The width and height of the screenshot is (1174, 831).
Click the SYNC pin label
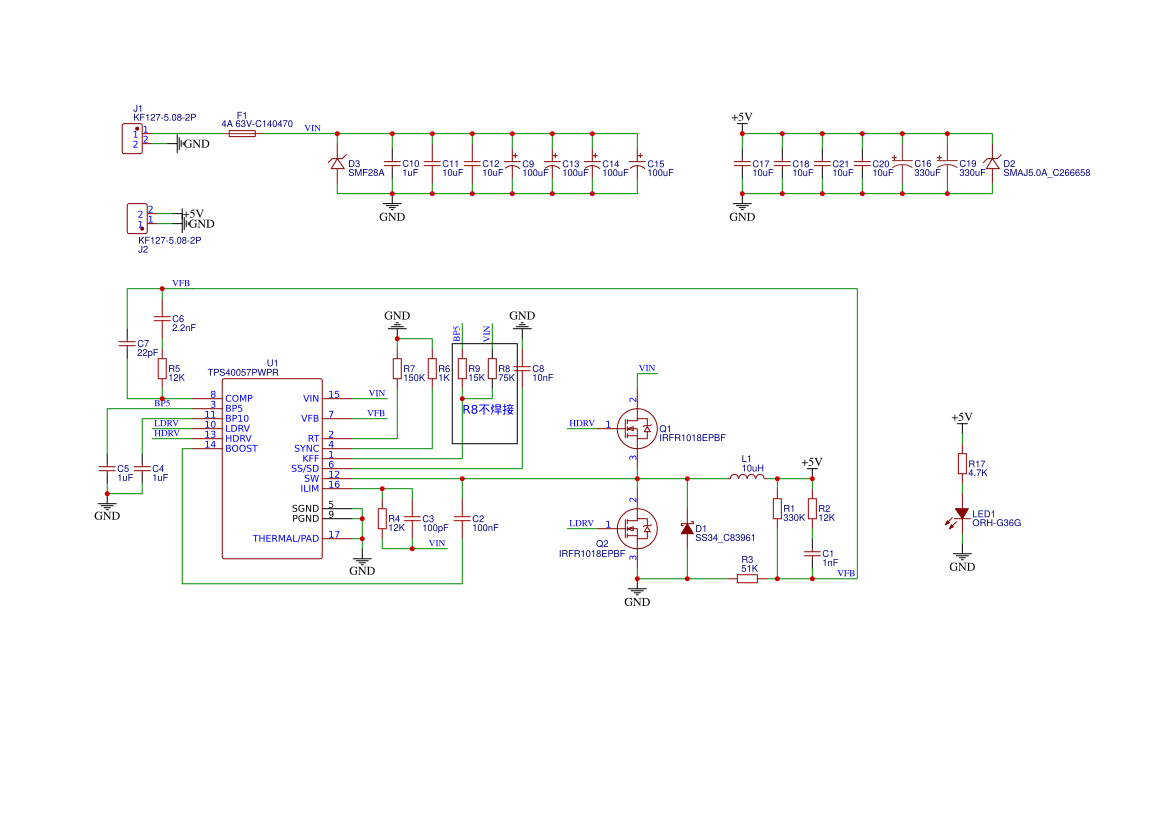[x=306, y=448]
